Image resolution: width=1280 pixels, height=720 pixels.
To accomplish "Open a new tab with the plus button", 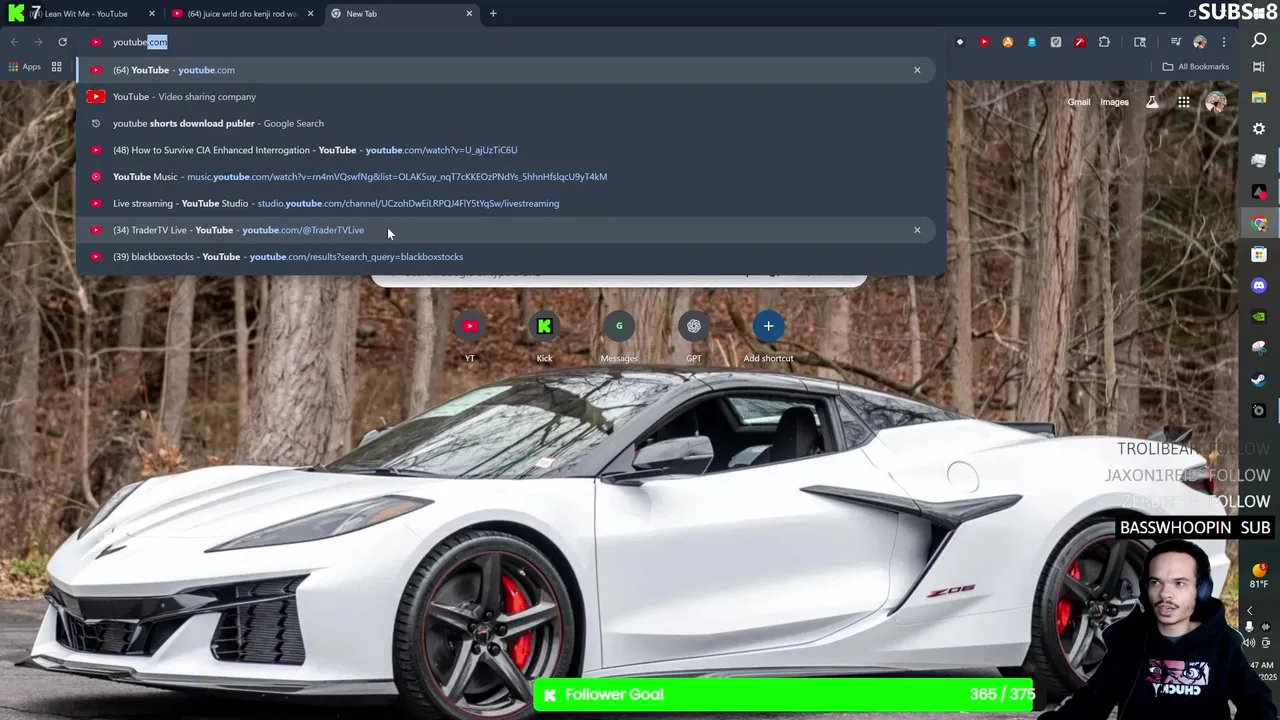I will coord(493,14).
